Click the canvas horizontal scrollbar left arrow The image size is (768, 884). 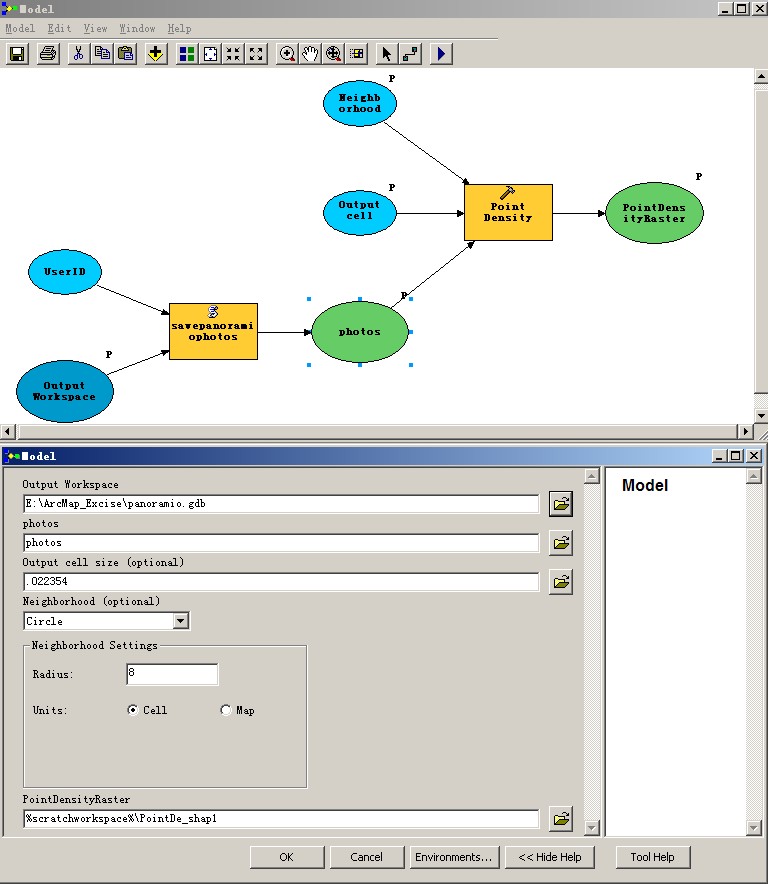(7, 431)
